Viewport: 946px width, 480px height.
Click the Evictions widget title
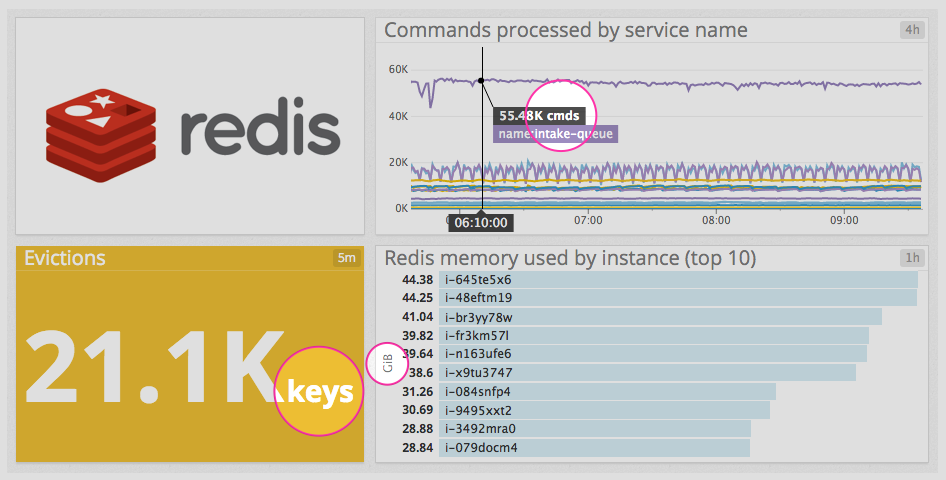coord(65,258)
